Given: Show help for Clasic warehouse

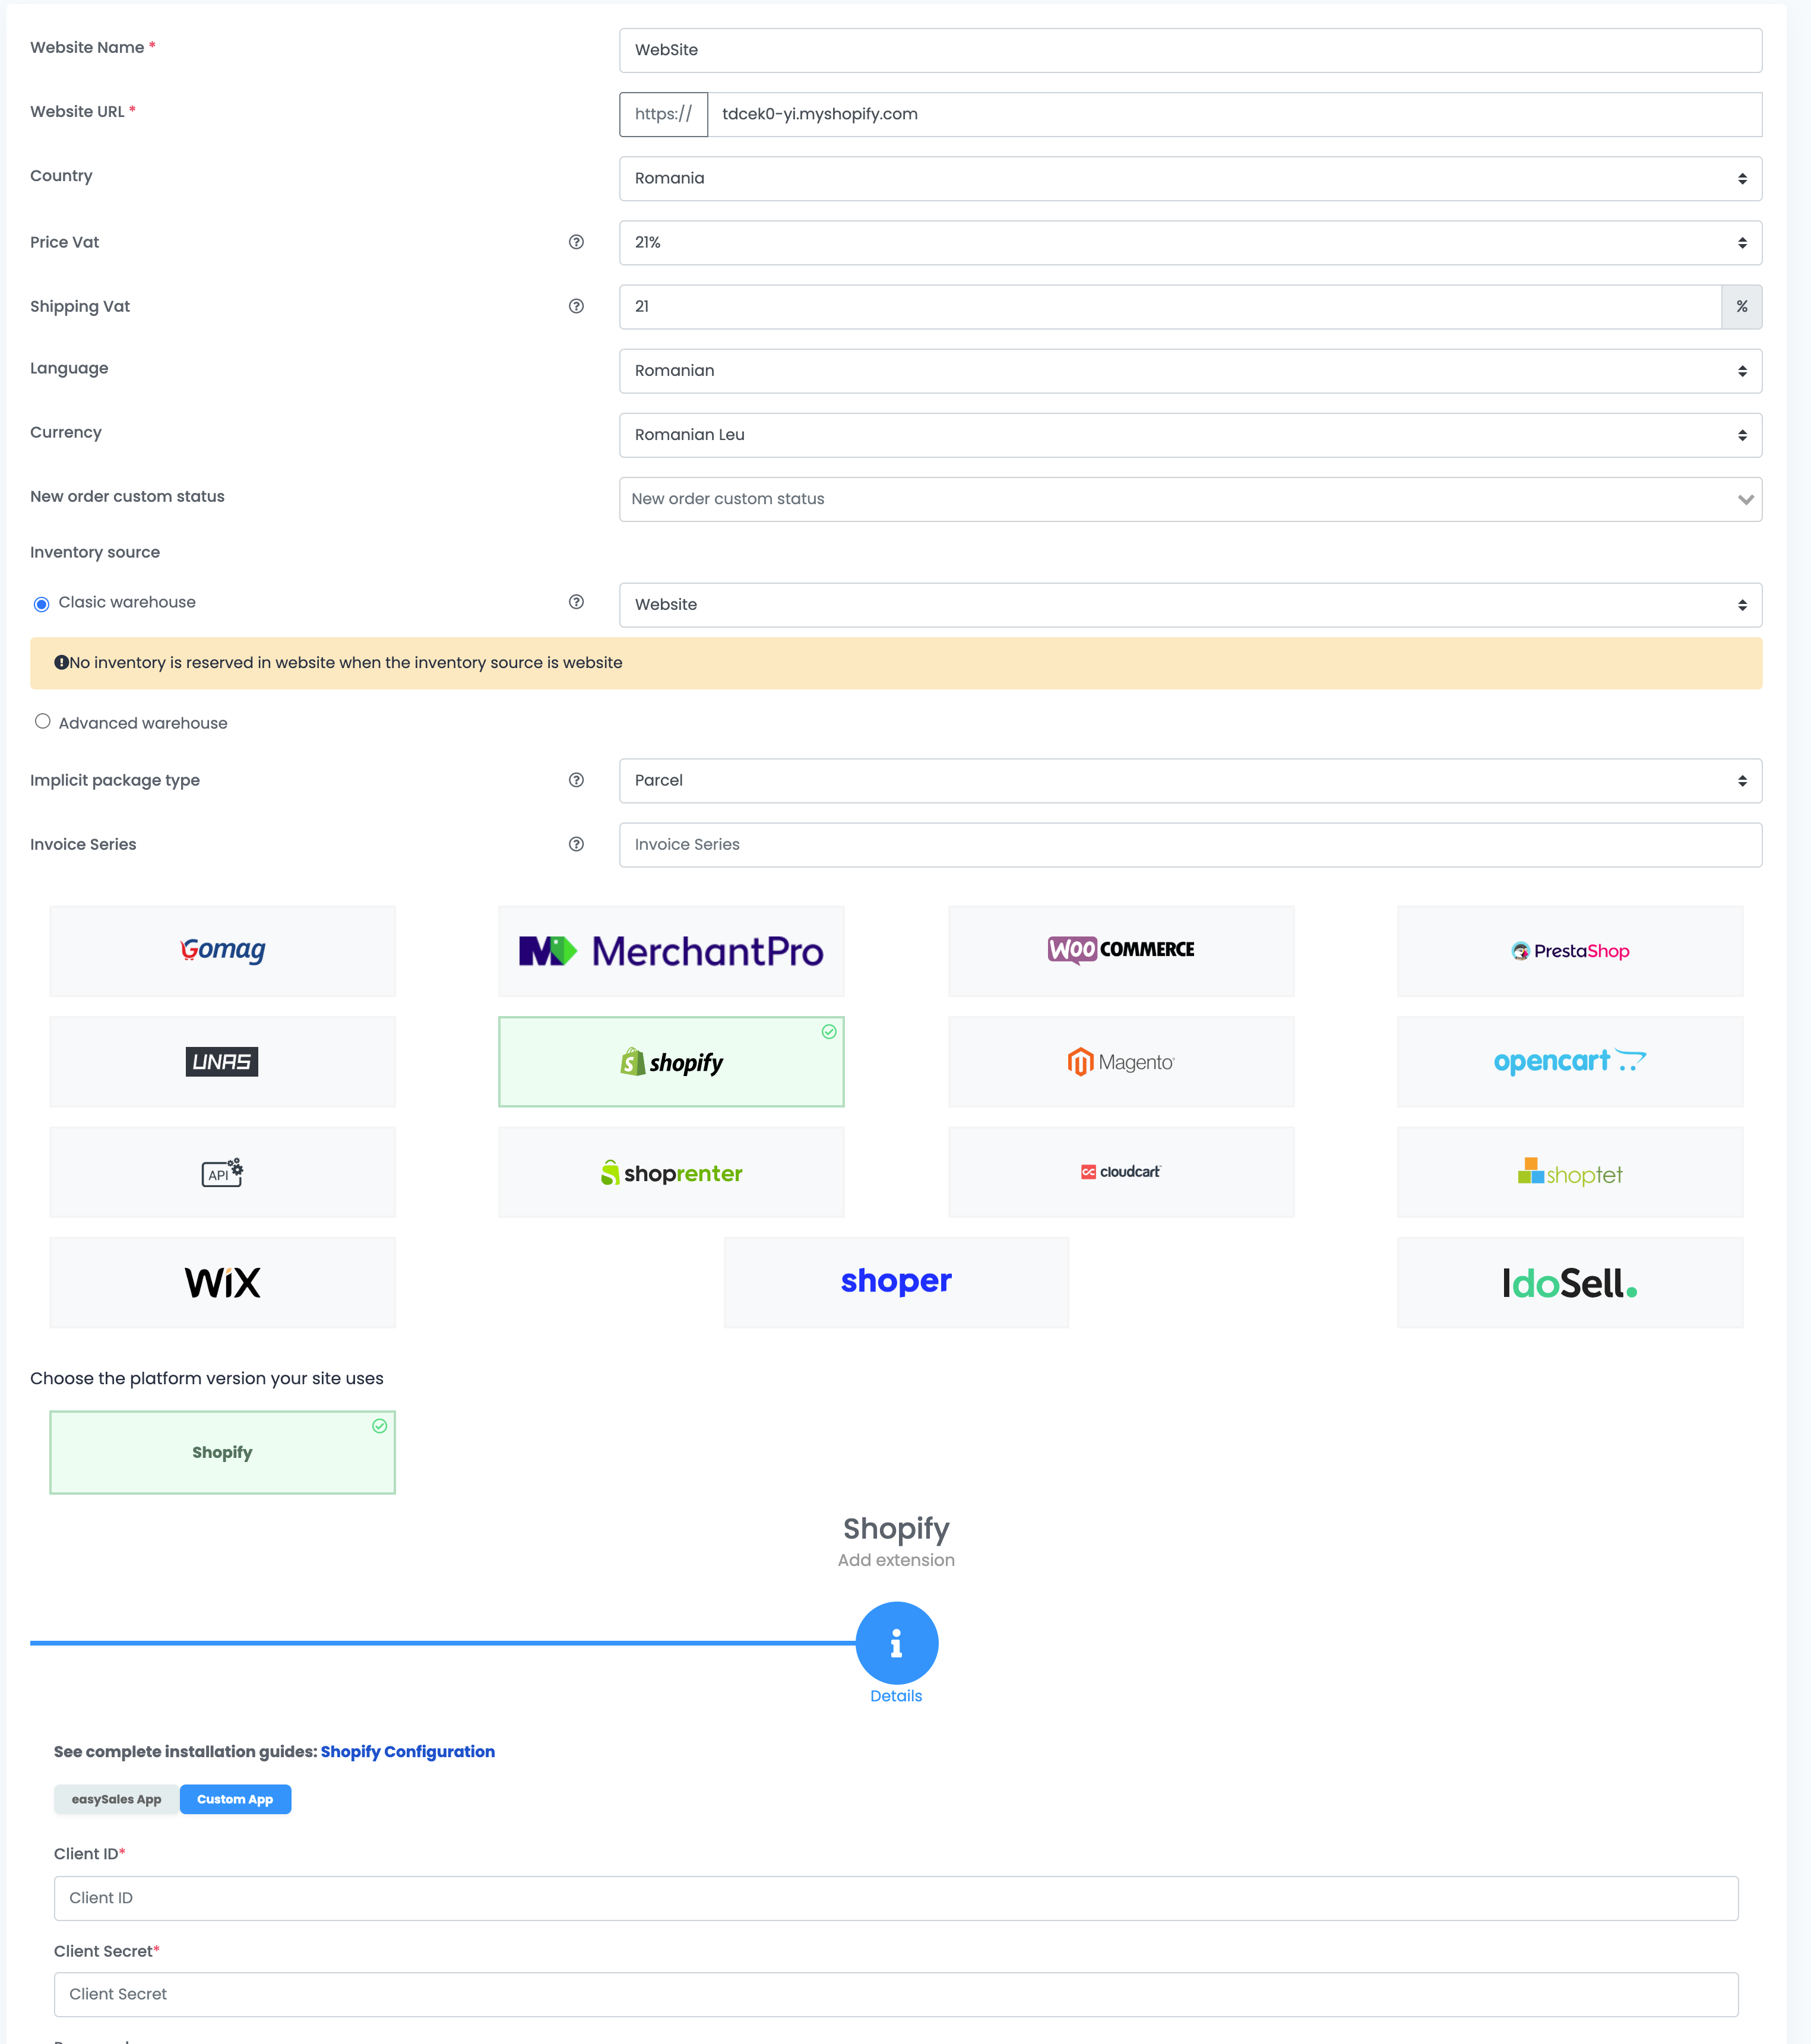Looking at the screenshot, I should [576, 602].
